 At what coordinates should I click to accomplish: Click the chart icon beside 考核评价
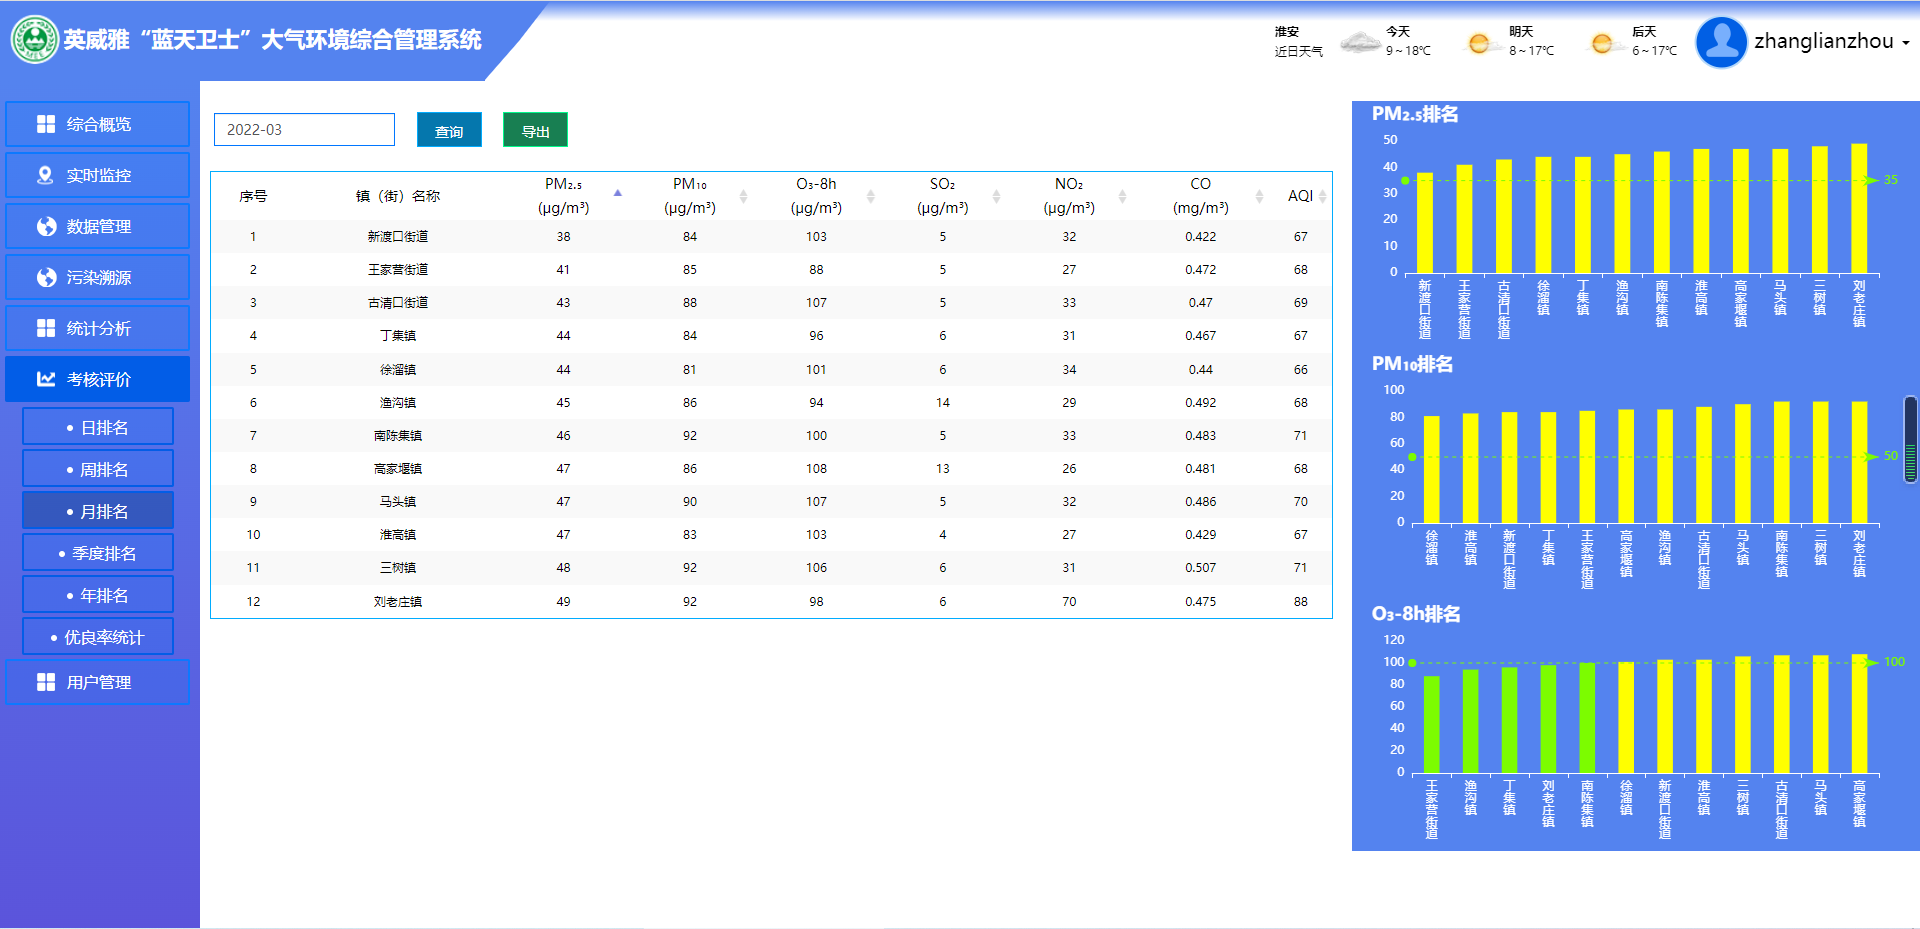click(x=46, y=379)
